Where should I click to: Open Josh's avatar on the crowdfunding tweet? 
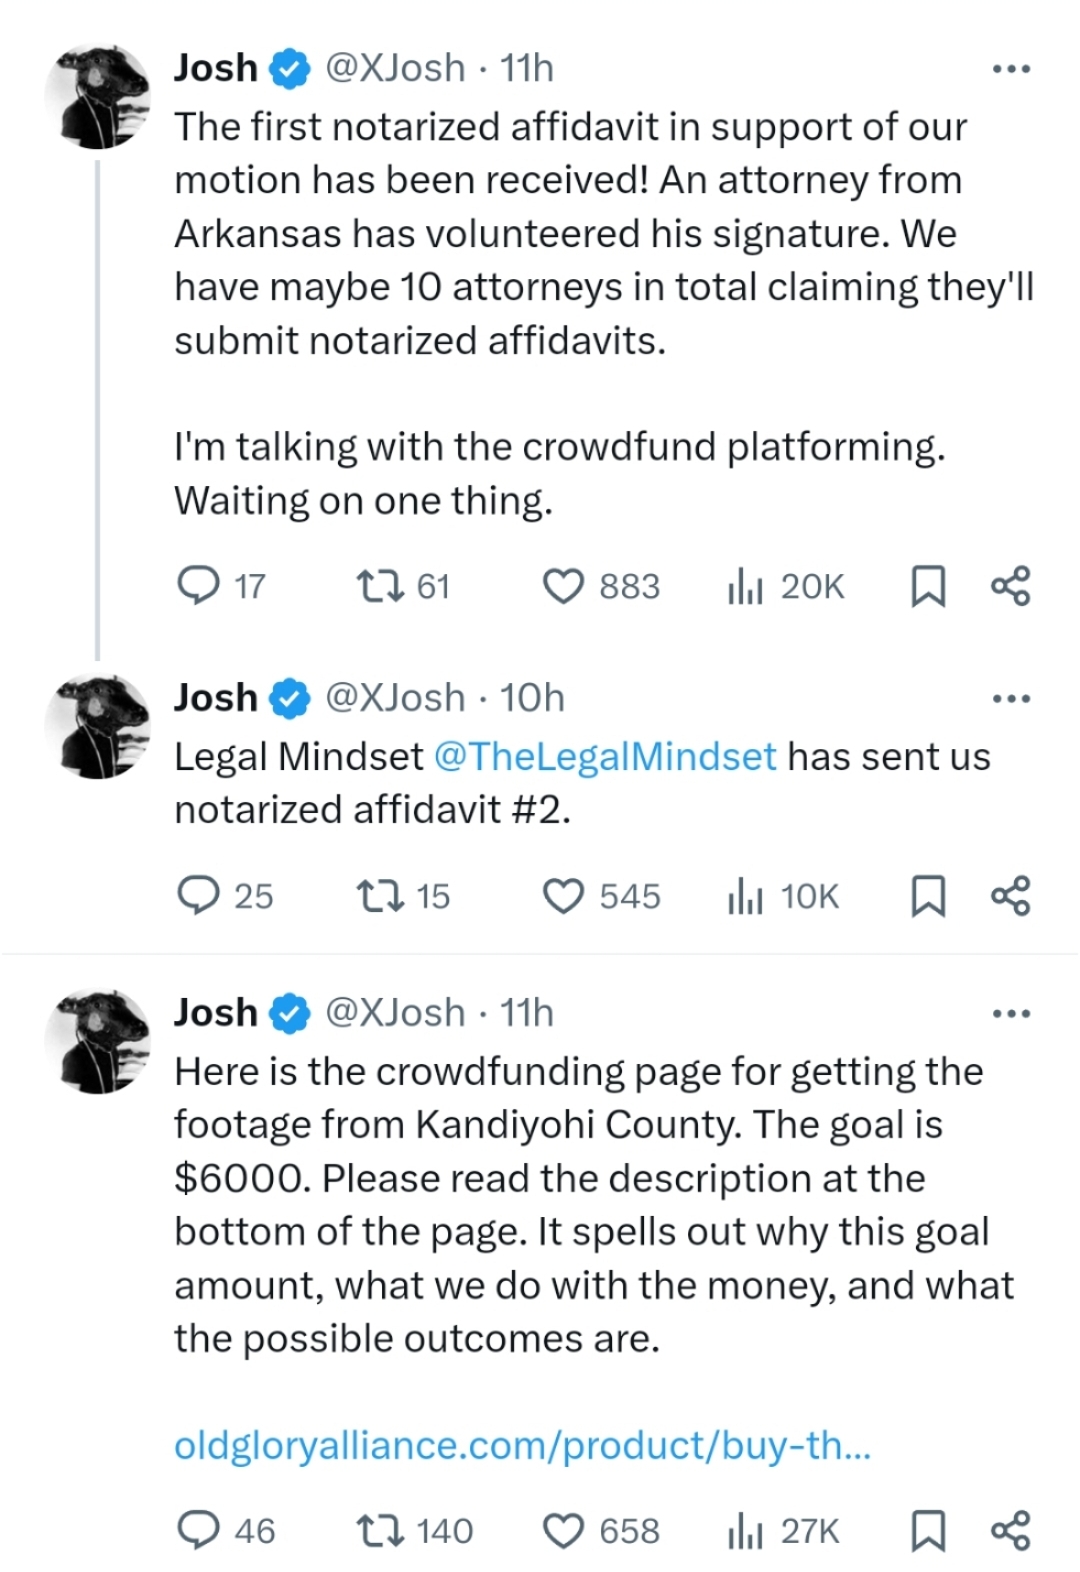97,1041
